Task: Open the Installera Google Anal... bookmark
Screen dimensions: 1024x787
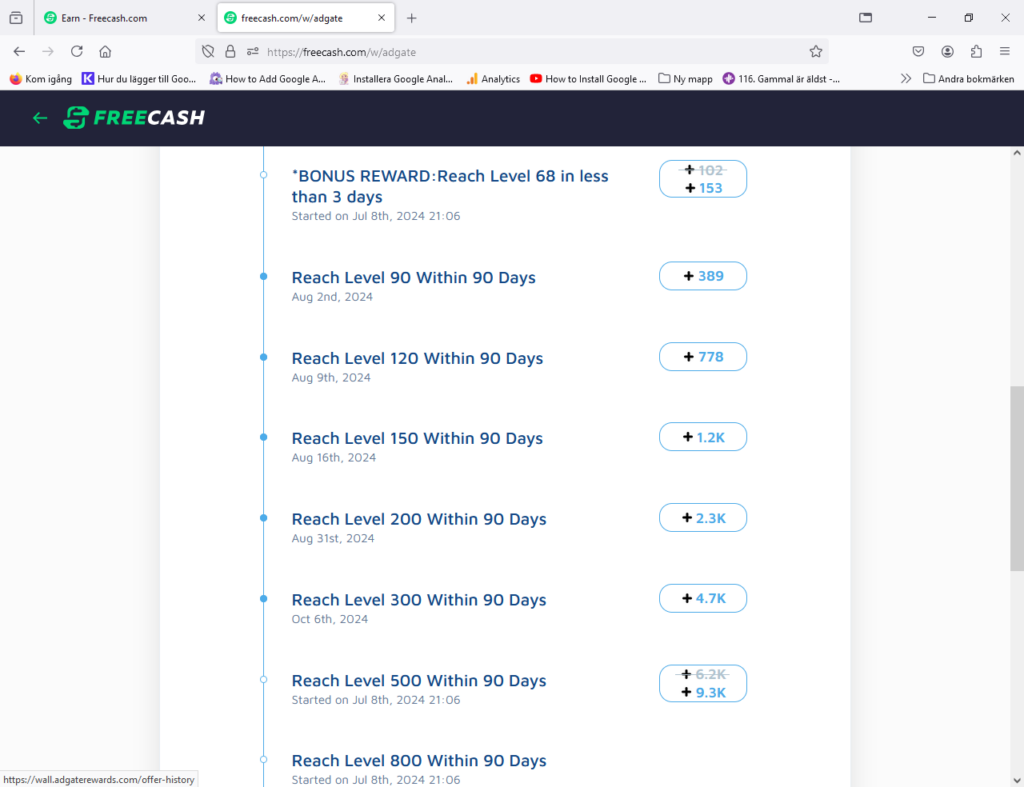Action: 395,79
